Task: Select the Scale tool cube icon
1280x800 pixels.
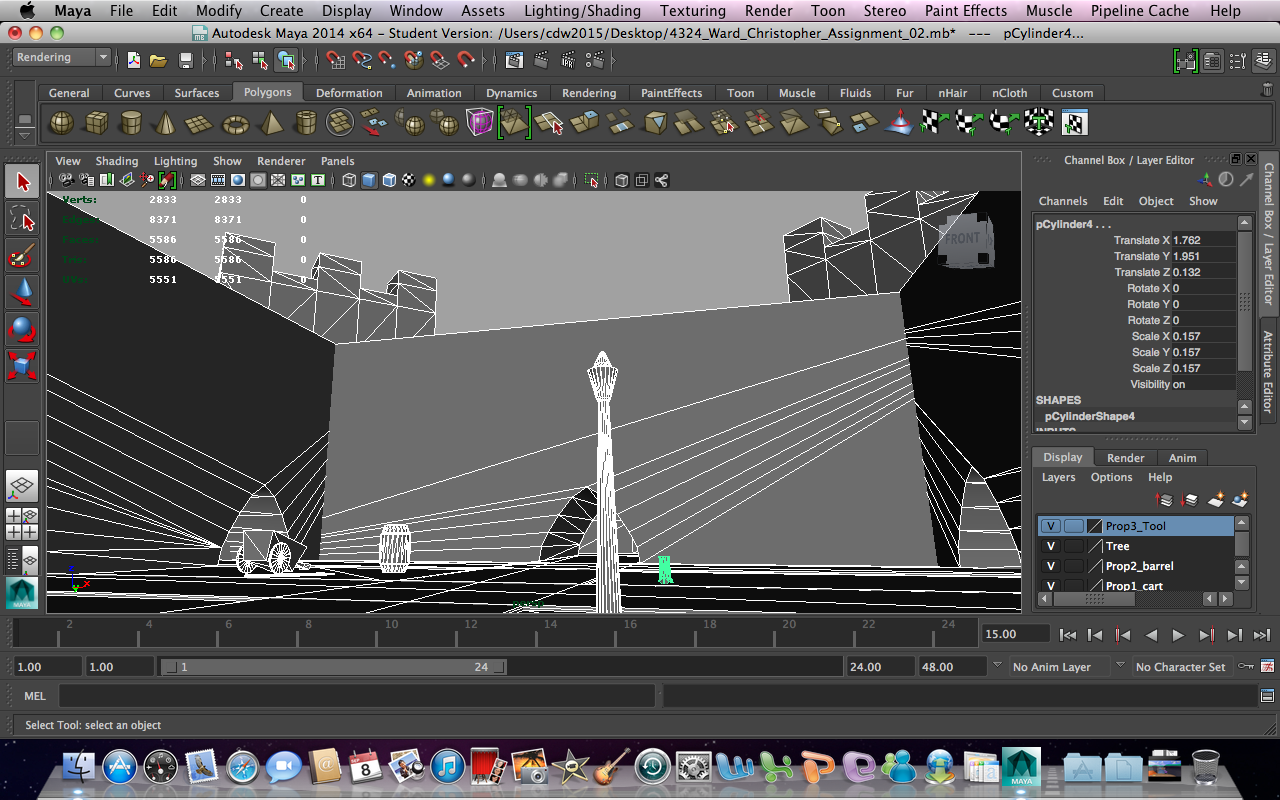Action: coord(22,364)
